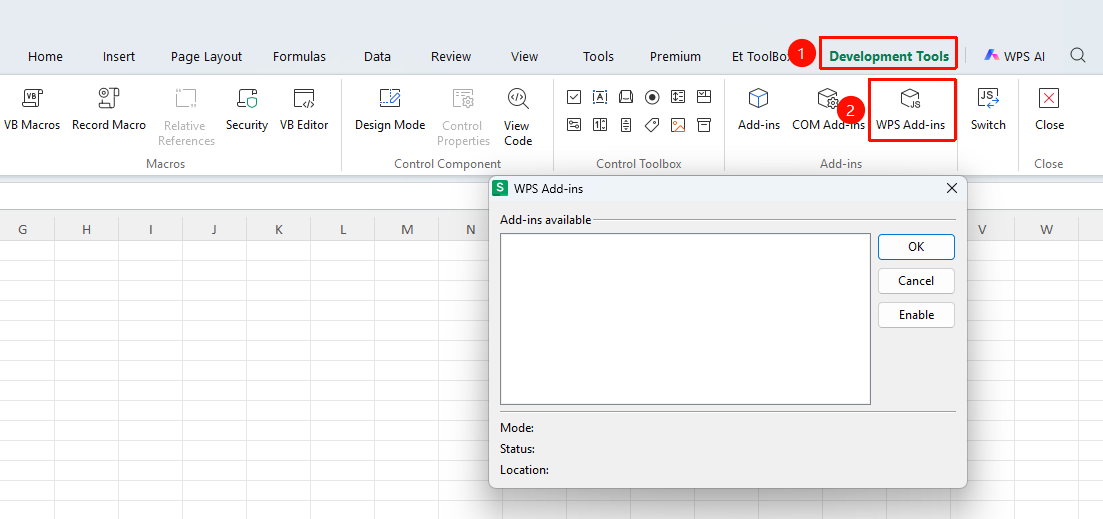The image size is (1103, 519).
Task: Insert a Spin Button control
Action: tap(600, 125)
